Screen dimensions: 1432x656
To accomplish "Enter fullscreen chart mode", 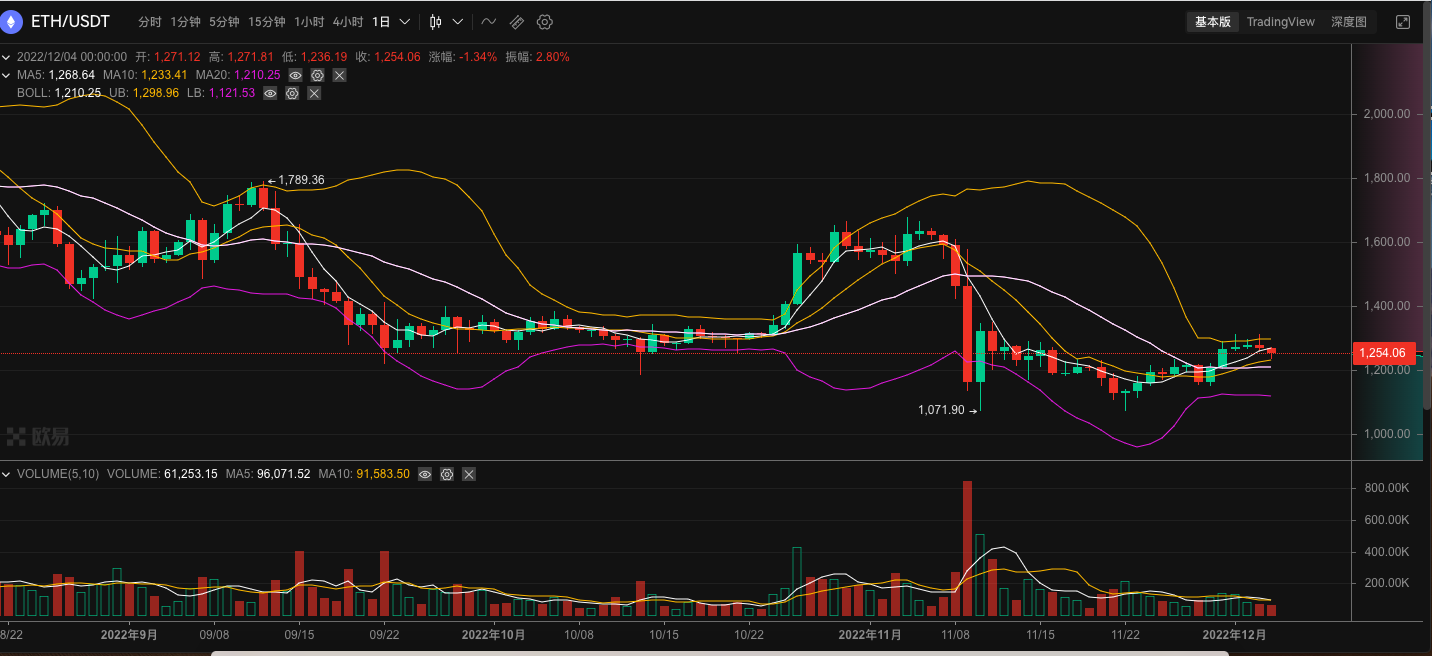I will [1402, 22].
